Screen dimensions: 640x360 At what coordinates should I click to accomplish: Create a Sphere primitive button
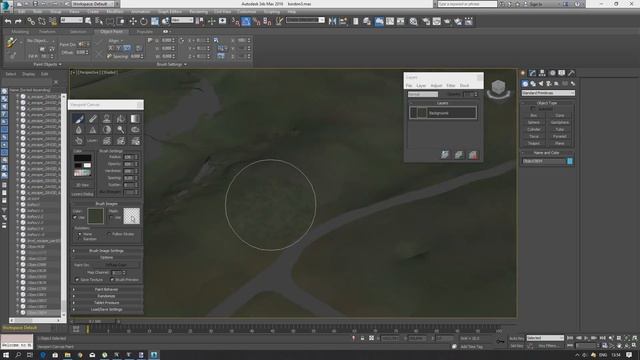coord(533,122)
